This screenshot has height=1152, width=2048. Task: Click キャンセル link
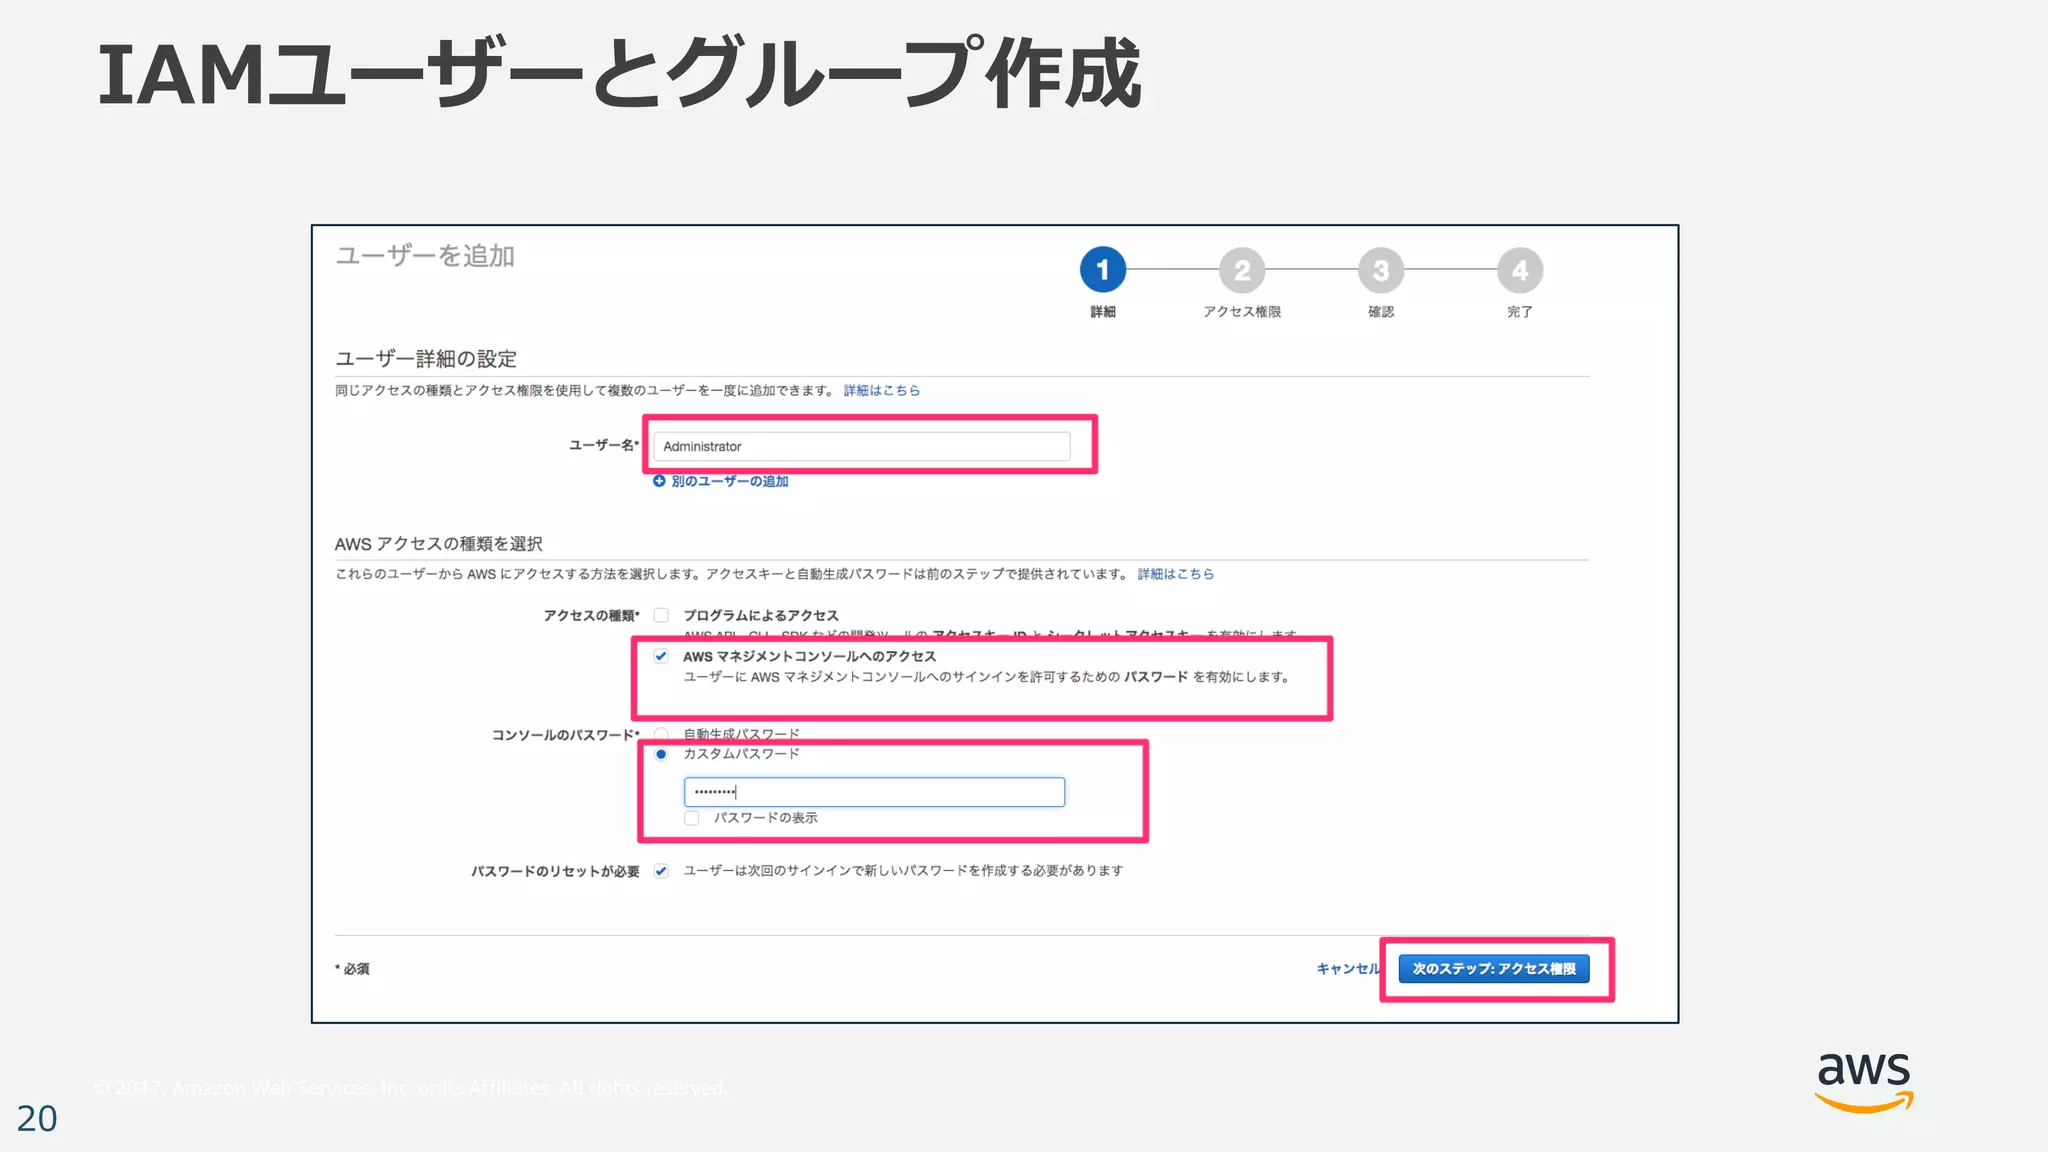[x=1347, y=968]
